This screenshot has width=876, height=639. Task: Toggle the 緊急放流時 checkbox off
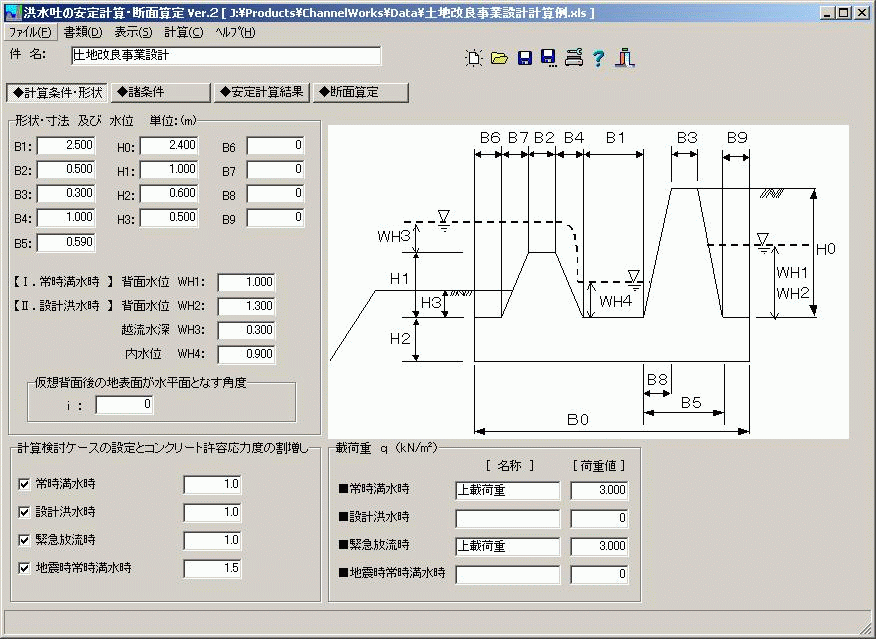pos(23,540)
